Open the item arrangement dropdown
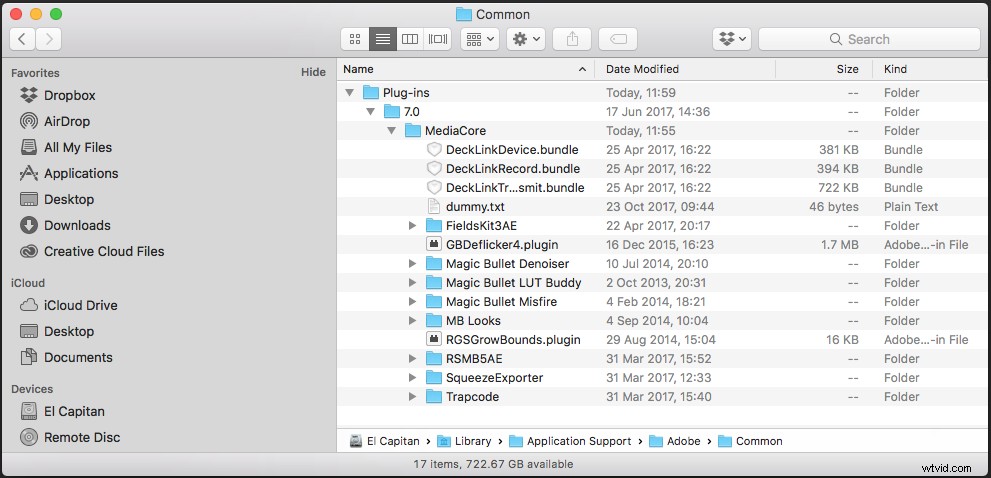The image size is (991, 478). (x=480, y=39)
